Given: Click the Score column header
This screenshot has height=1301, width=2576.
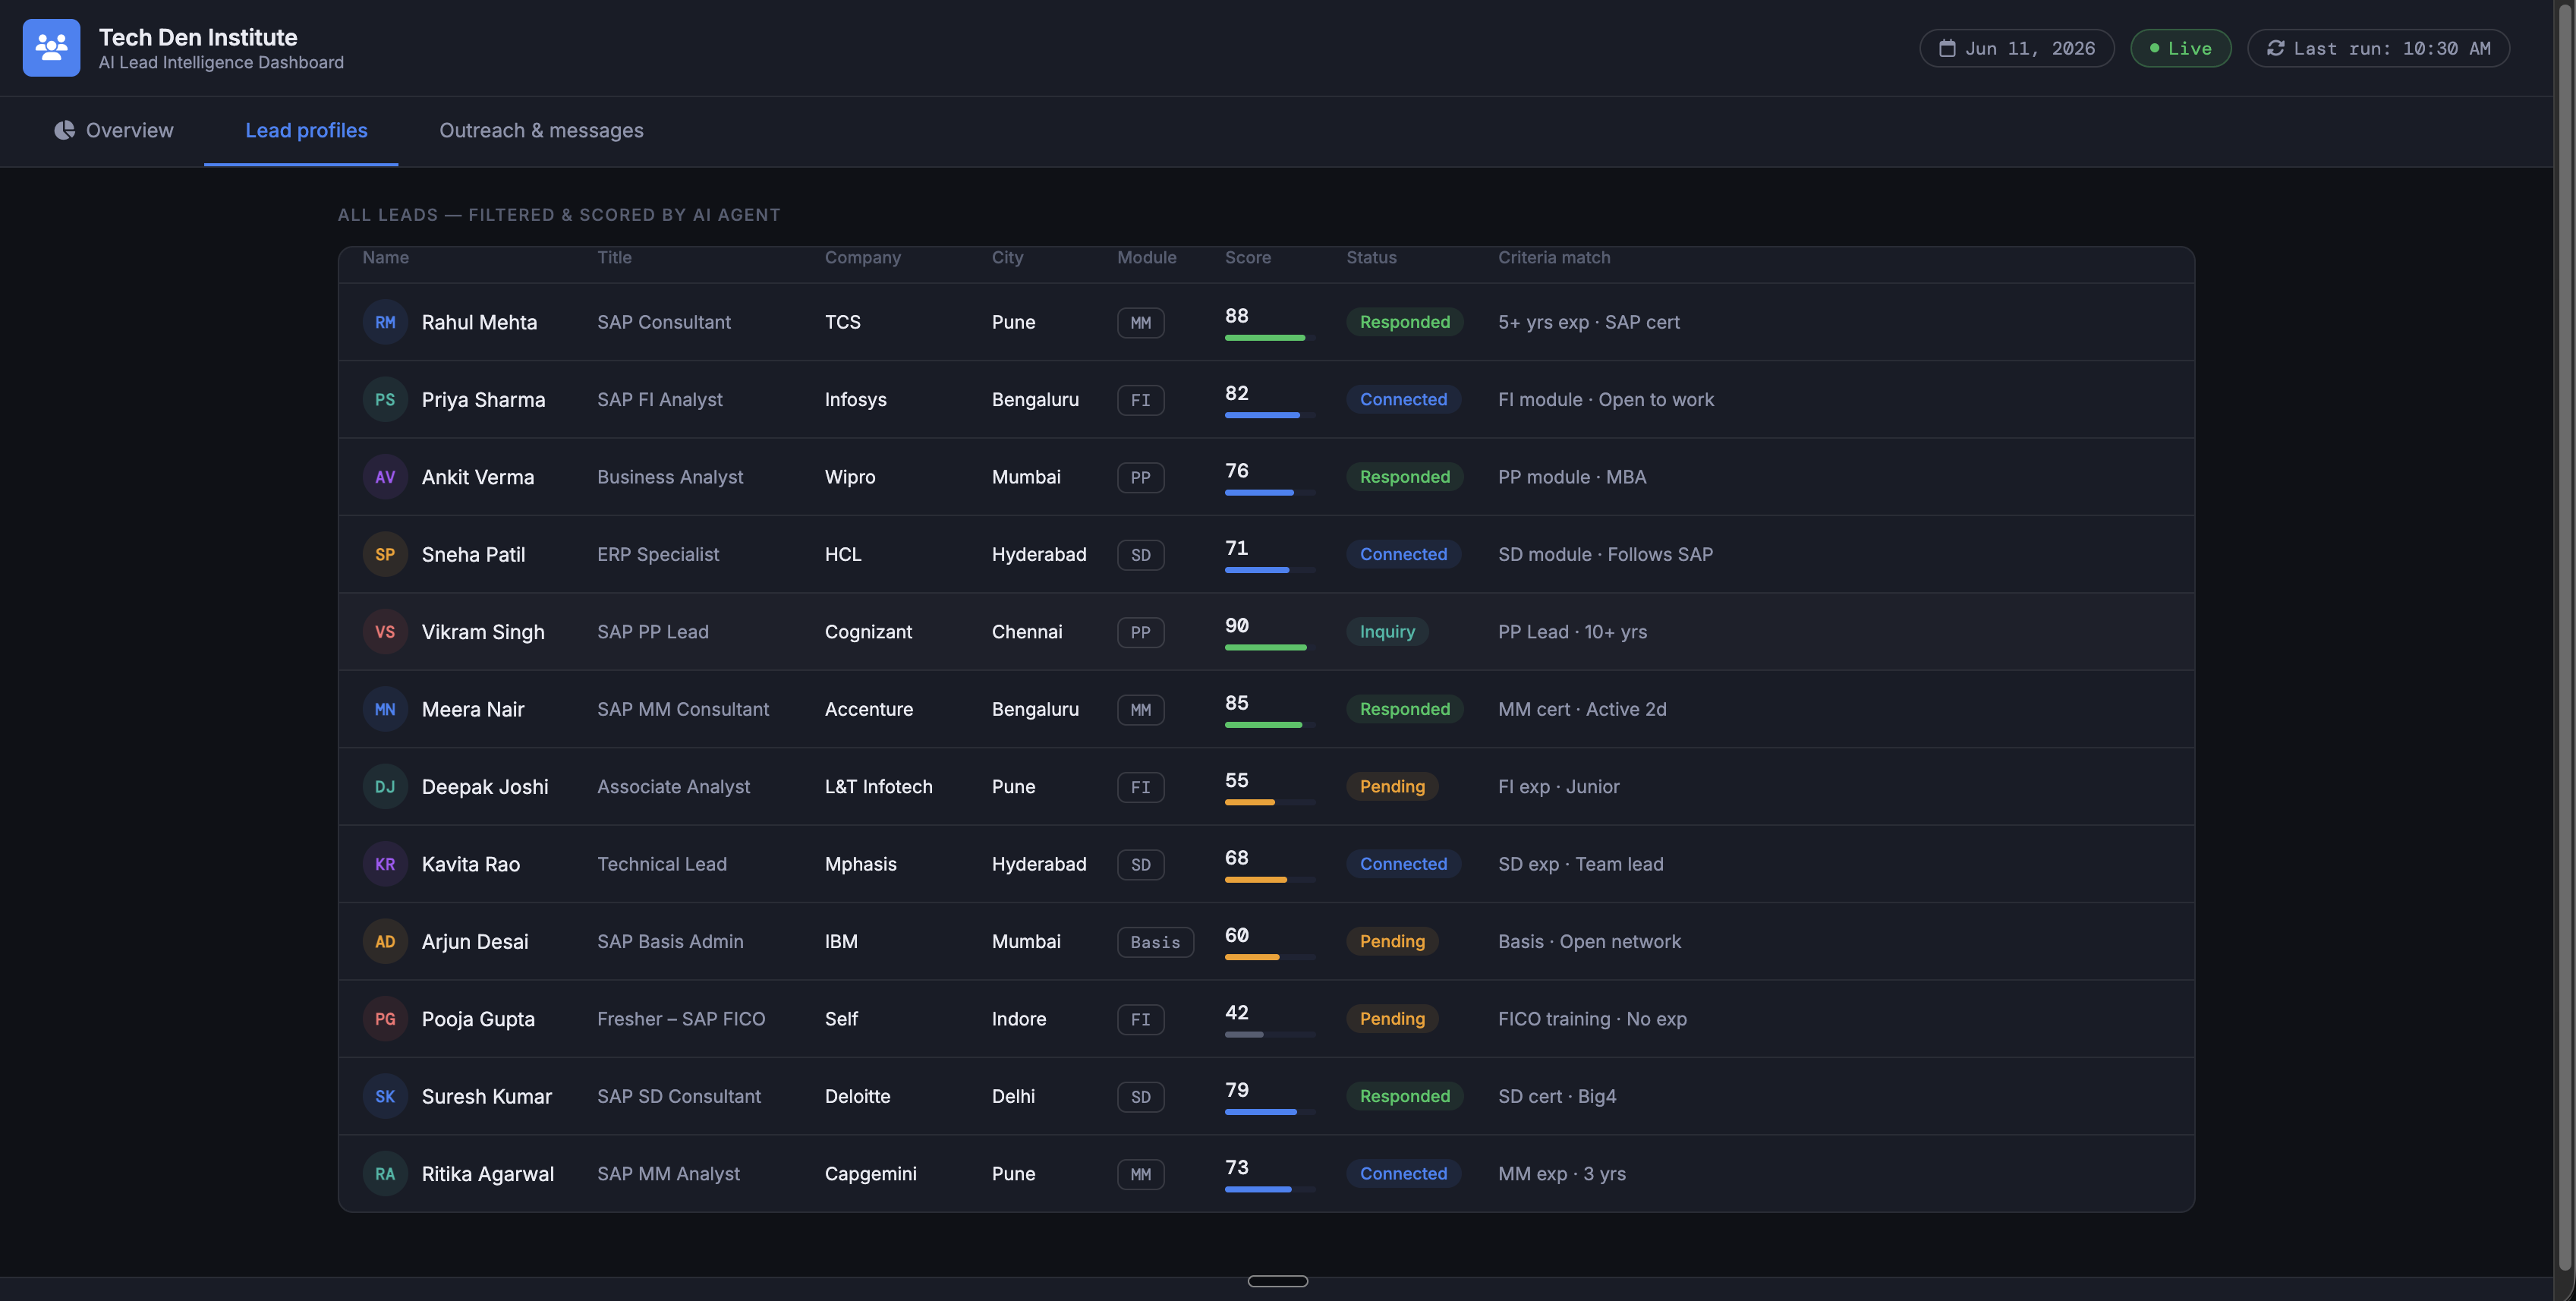Looking at the screenshot, I should [1247, 257].
